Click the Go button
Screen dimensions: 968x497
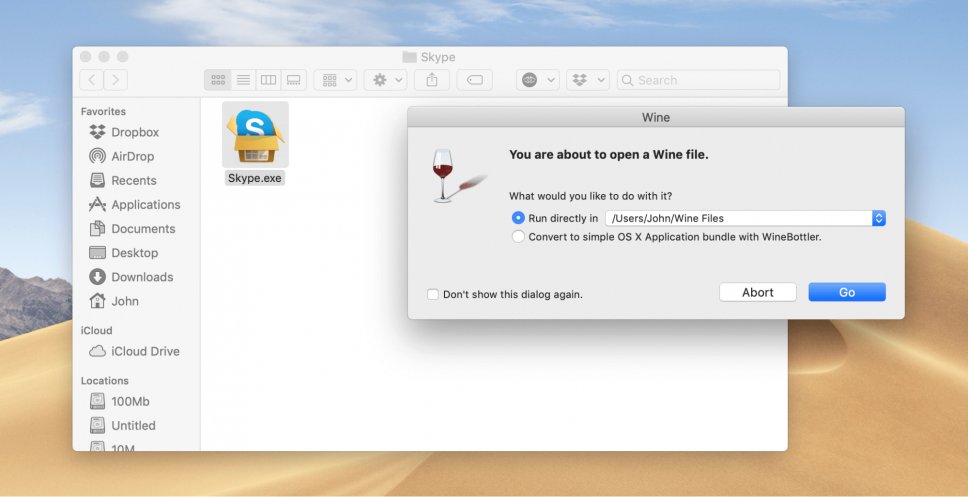847,293
